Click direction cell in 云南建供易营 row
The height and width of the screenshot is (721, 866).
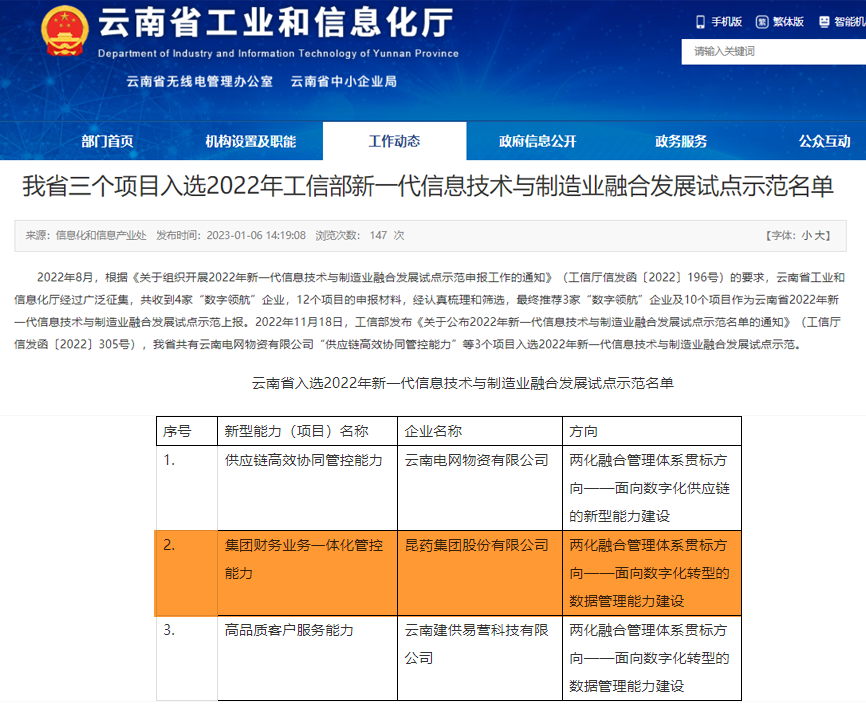650,659
